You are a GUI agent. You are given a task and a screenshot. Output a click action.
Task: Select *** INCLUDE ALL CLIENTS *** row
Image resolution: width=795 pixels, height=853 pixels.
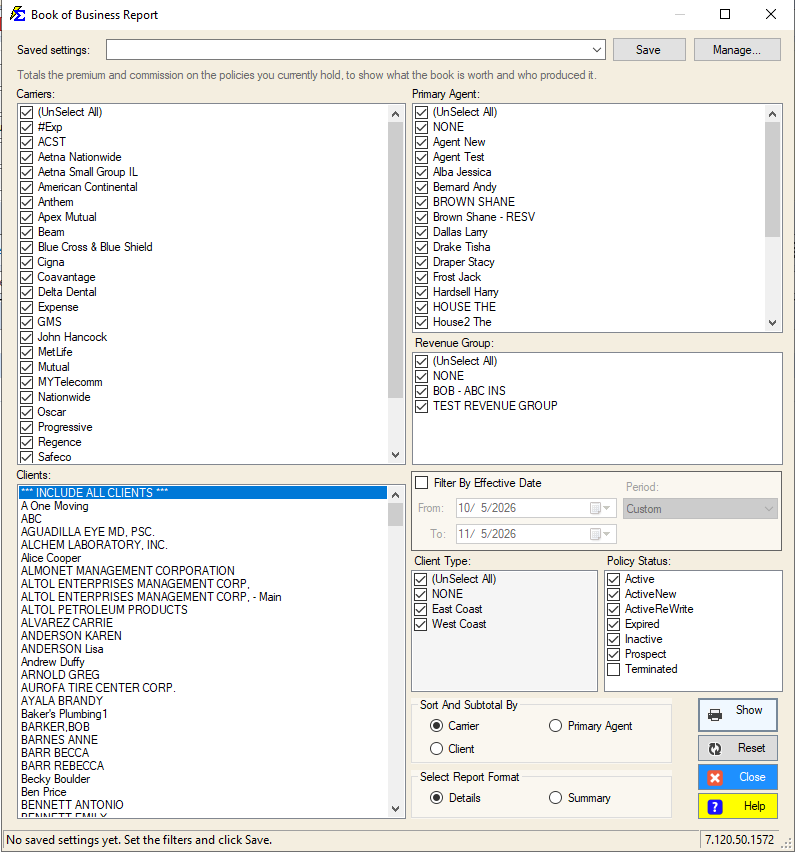pos(203,493)
